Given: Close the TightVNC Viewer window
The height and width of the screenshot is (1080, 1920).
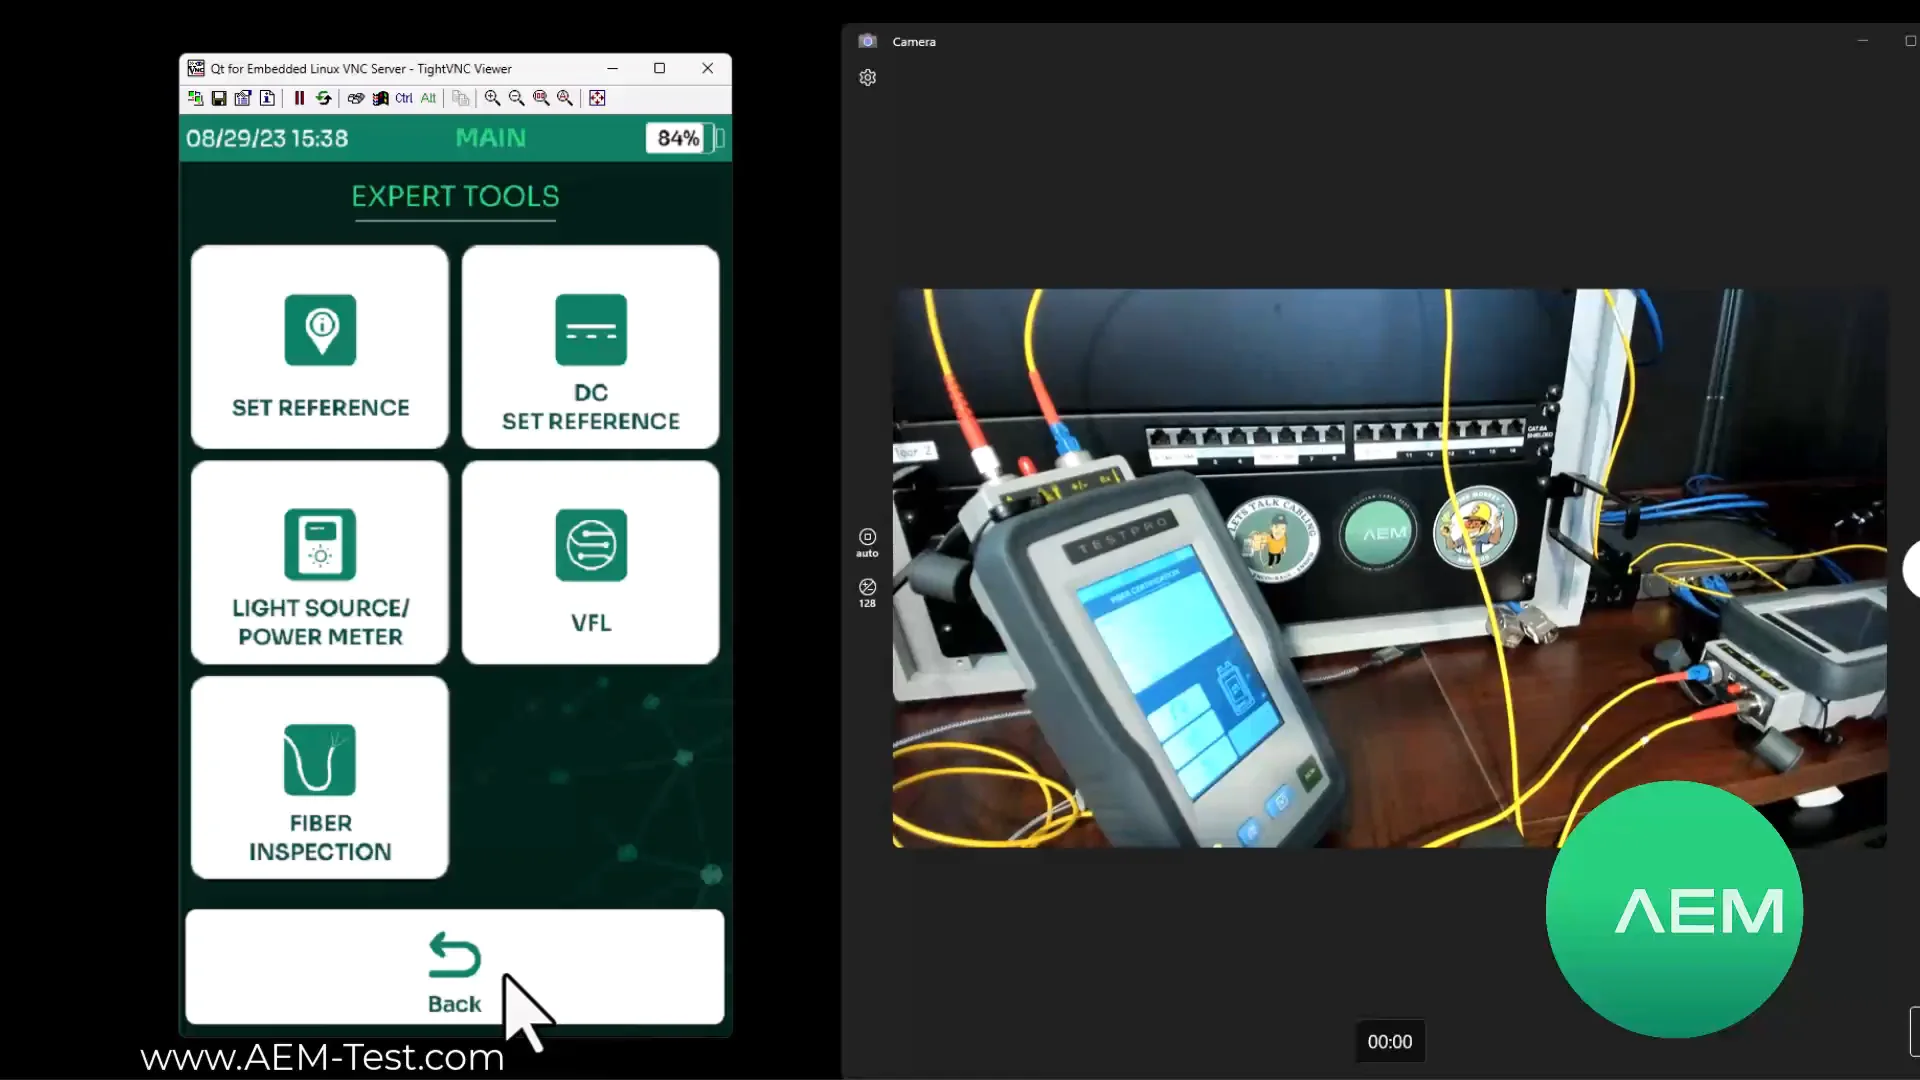Looking at the screenshot, I should [708, 69].
